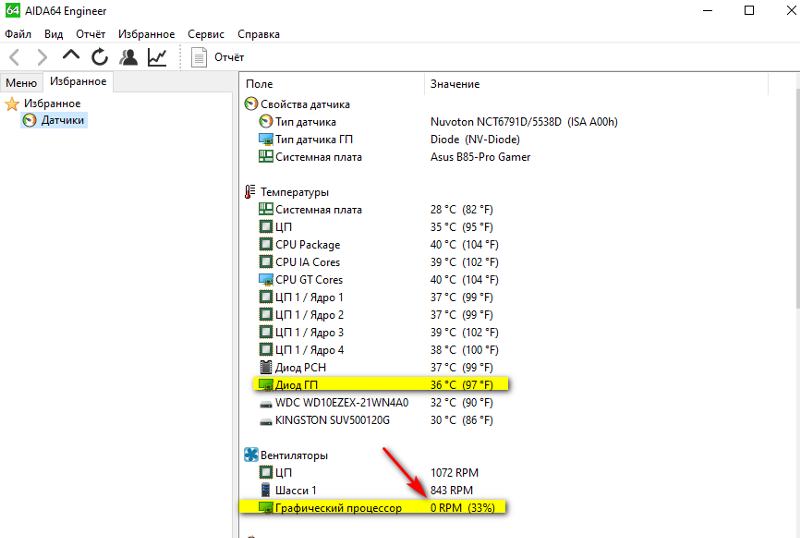Click the AIDA64 app icon in the title bar
800x538 pixels.
click(12, 10)
